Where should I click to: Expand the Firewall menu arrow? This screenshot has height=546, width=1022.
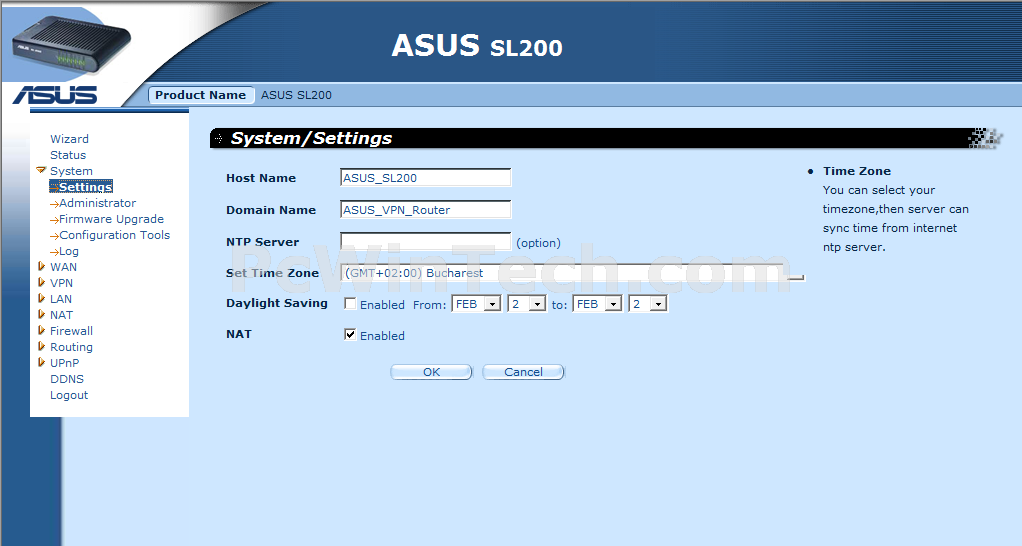click(x=41, y=330)
